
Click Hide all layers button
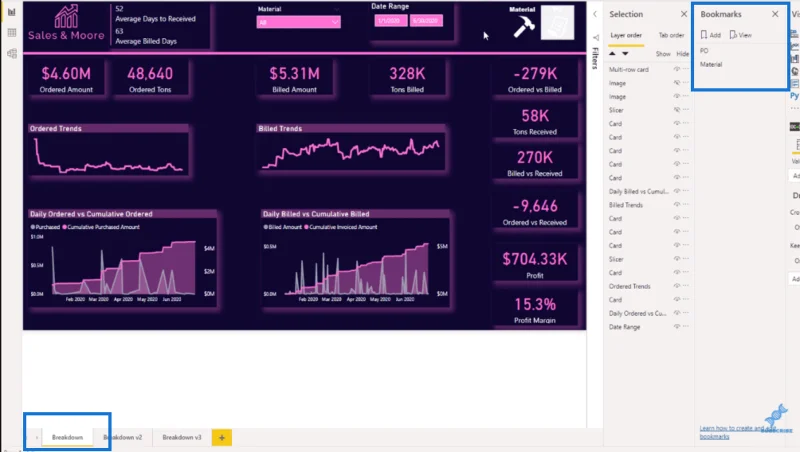(x=682, y=54)
